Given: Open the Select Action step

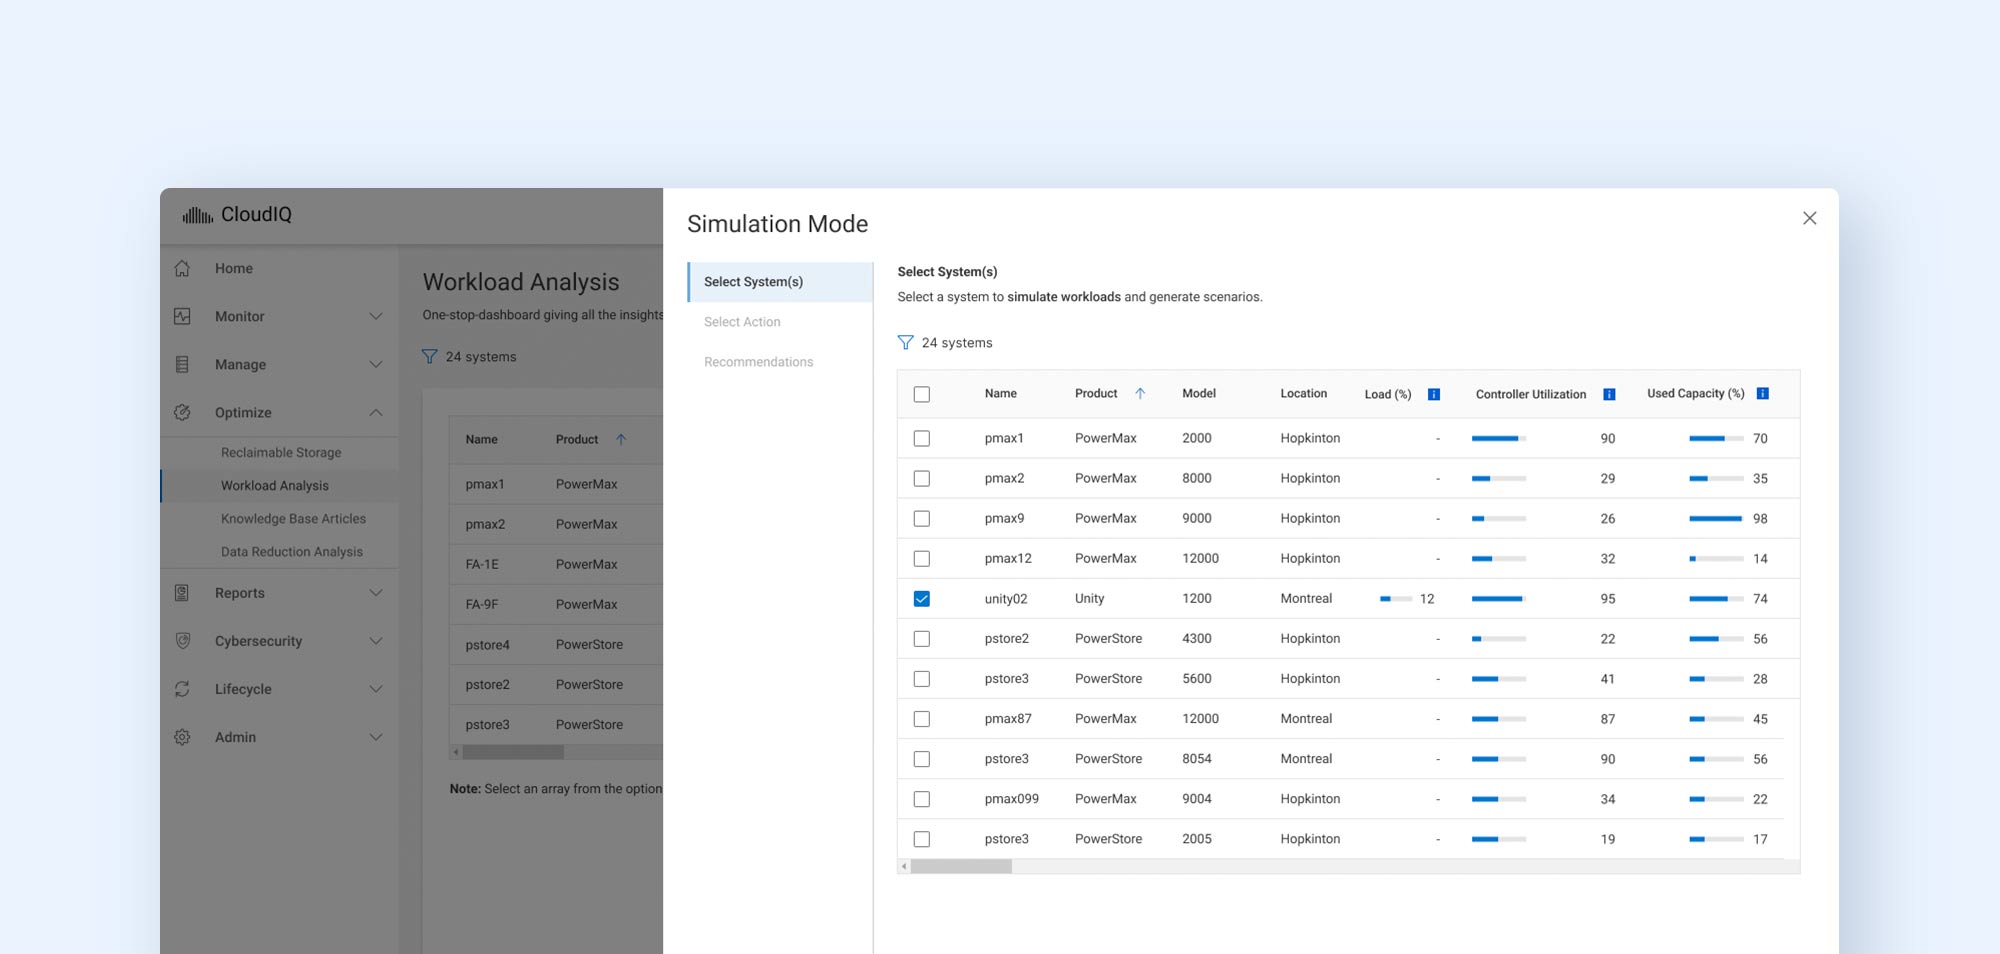Looking at the screenshot, I should (x=742, y=322).
